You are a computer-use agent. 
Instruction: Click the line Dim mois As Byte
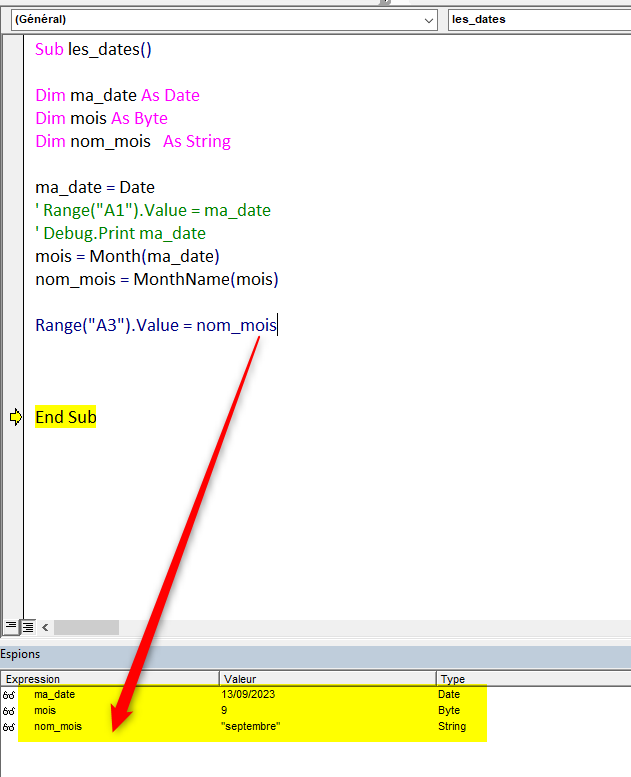pyautogui.click(x=102, y=118)
